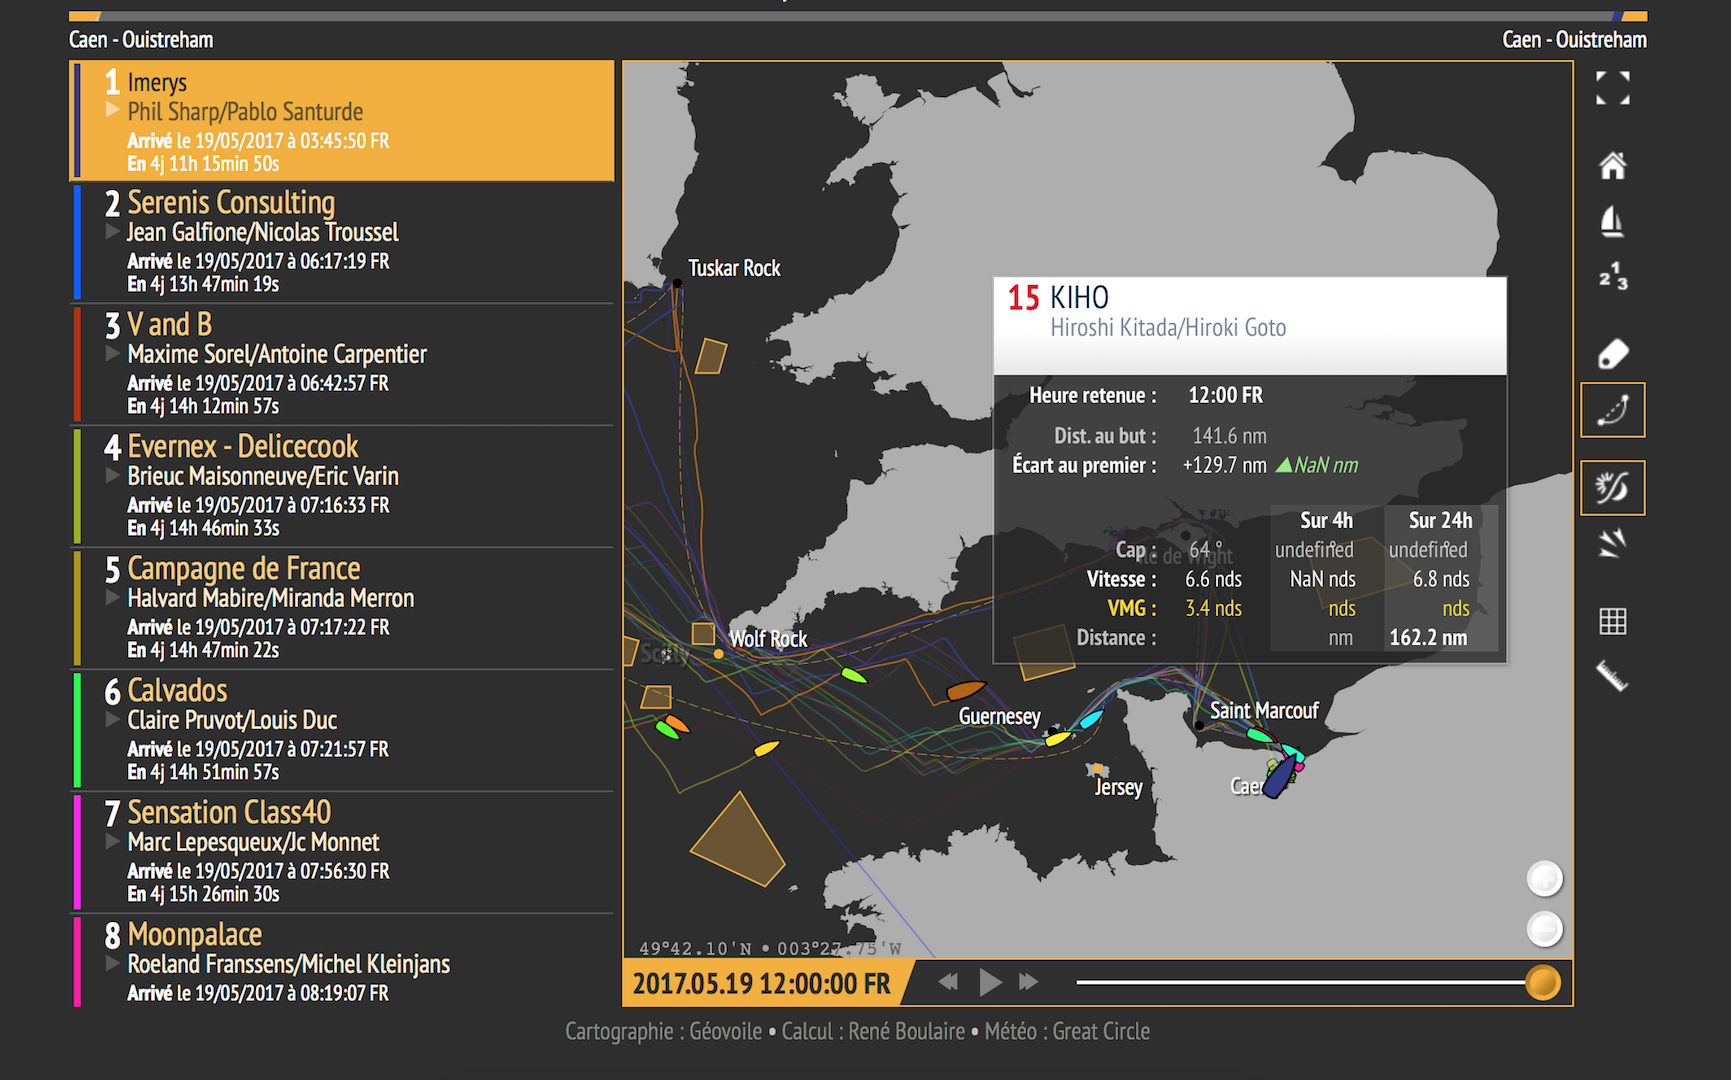Click the sailboat icon in the map toolbar
The width and height of the screenshot is (1731, 1080).
pos(1612,221)
